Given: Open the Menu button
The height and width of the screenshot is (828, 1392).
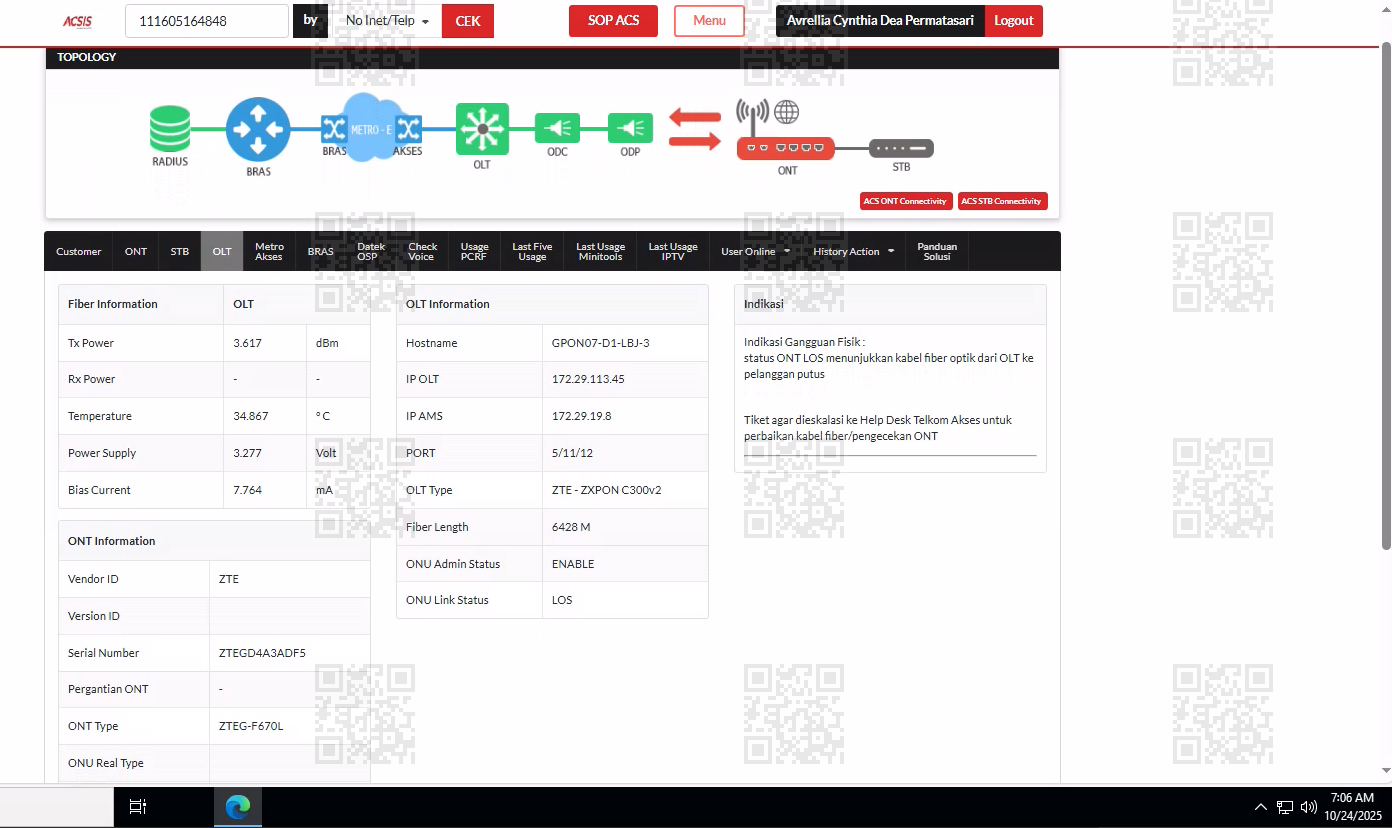Looking at the screenshot, I should click(x=709, y=21).
